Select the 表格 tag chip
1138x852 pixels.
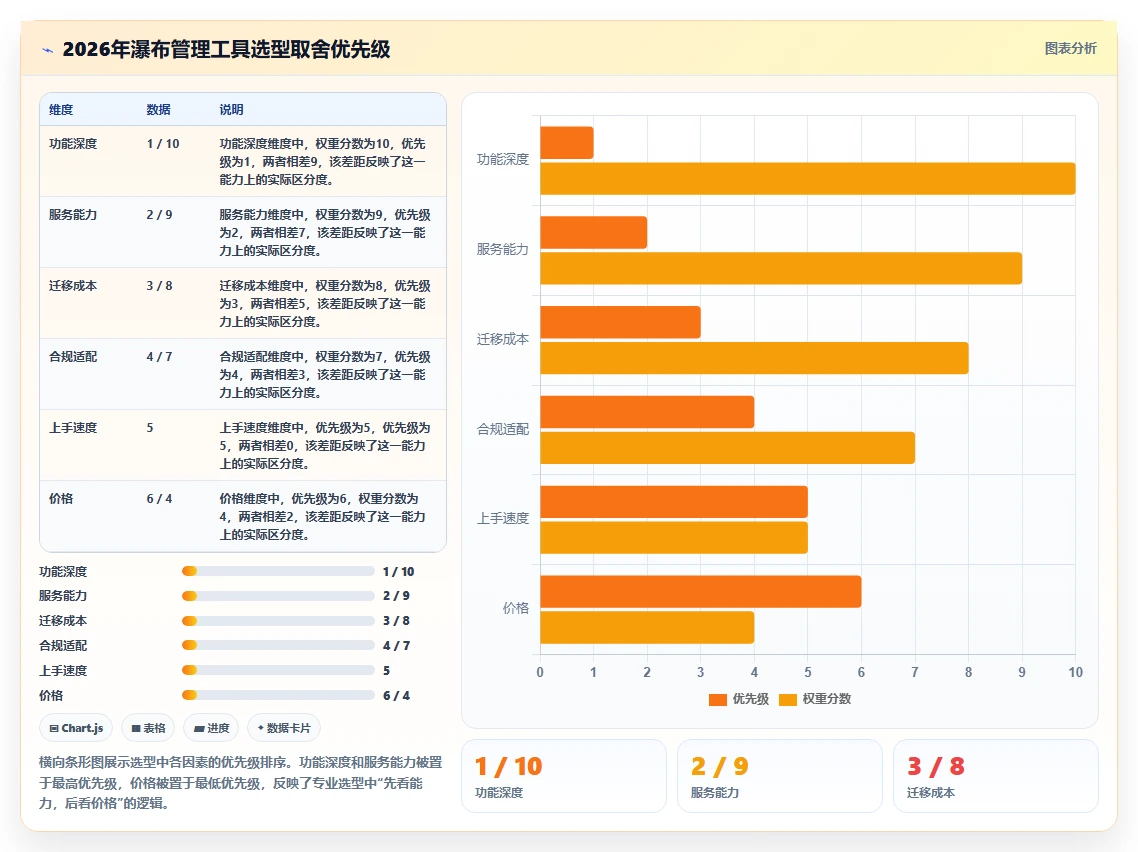(148, 728)
